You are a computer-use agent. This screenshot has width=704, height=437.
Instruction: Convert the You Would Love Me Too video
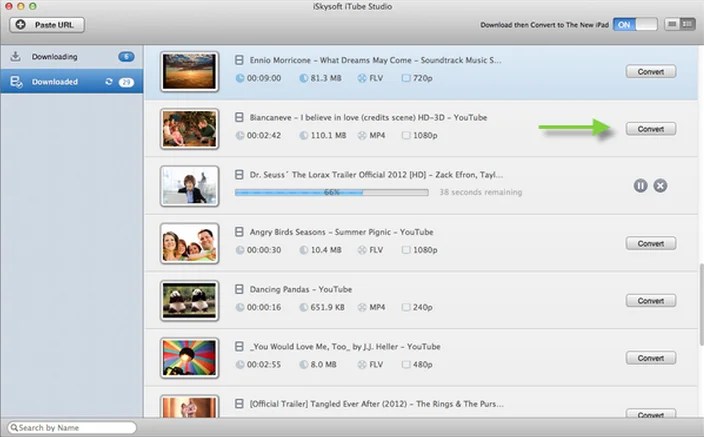point(651,358)
